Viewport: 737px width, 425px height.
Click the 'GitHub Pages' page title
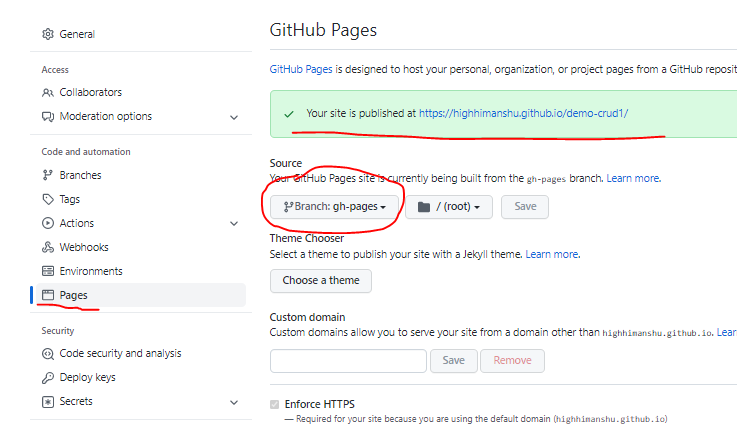click(x=323, y=30)
